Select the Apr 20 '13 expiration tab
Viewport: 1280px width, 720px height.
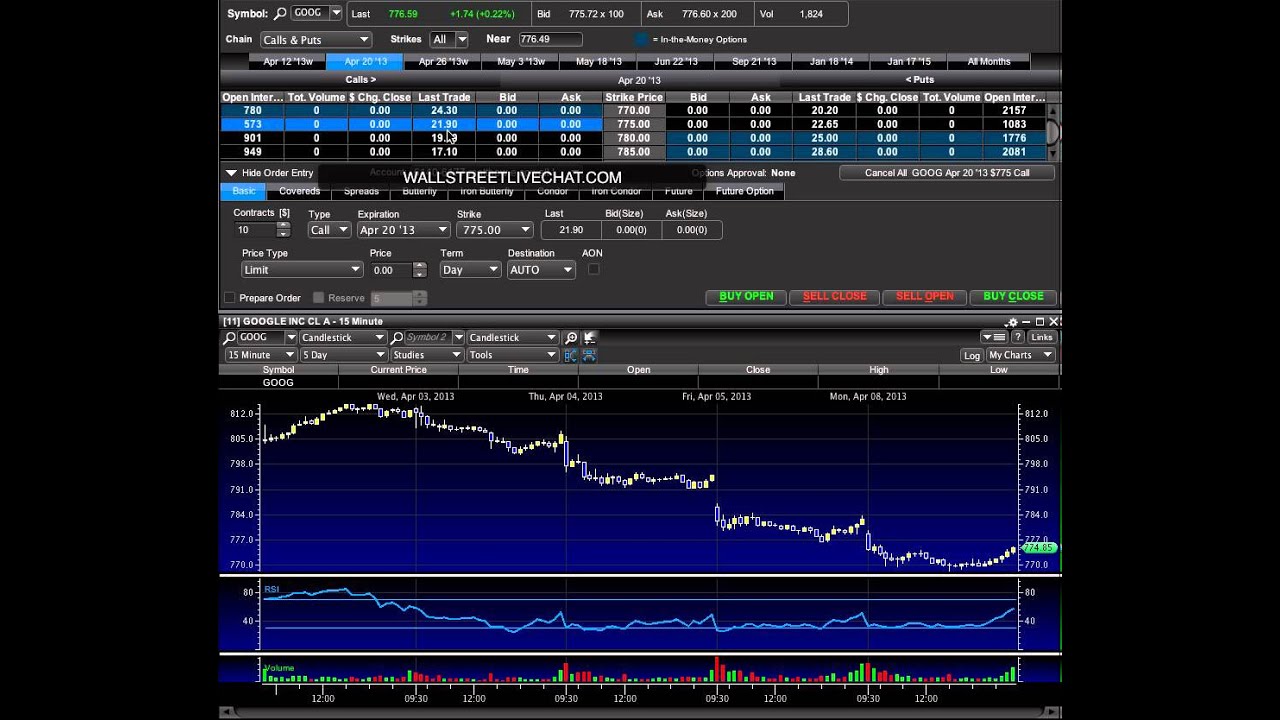(x=365, y=61)
